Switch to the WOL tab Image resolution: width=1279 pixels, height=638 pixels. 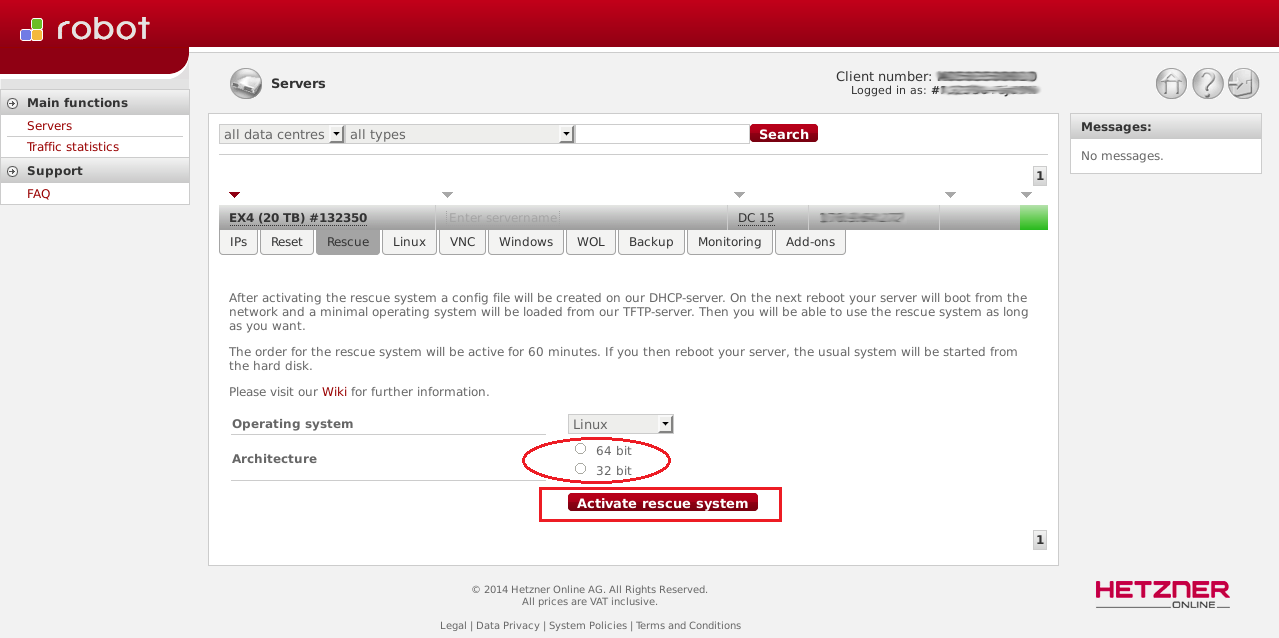coord(591,242)
